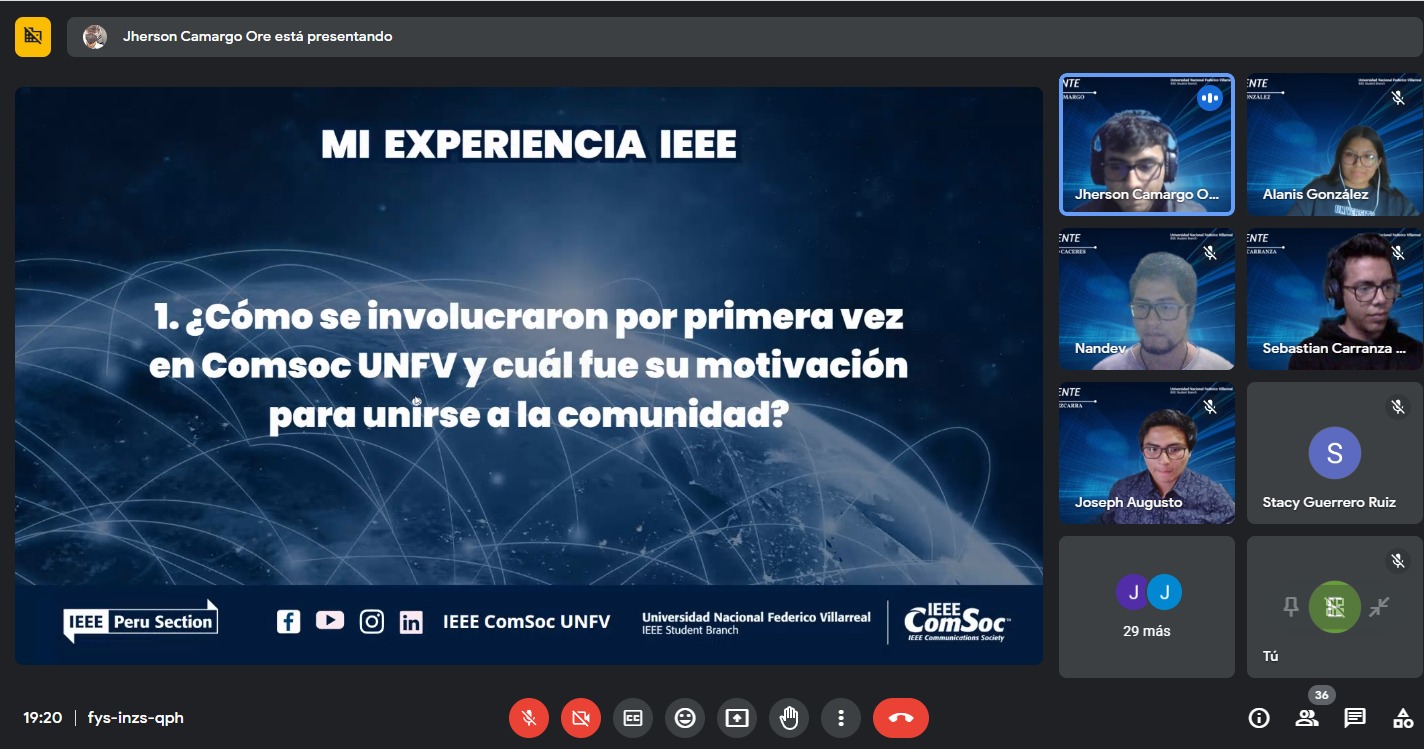Click the Facebook icon on the slide

(x=288, y=621)
